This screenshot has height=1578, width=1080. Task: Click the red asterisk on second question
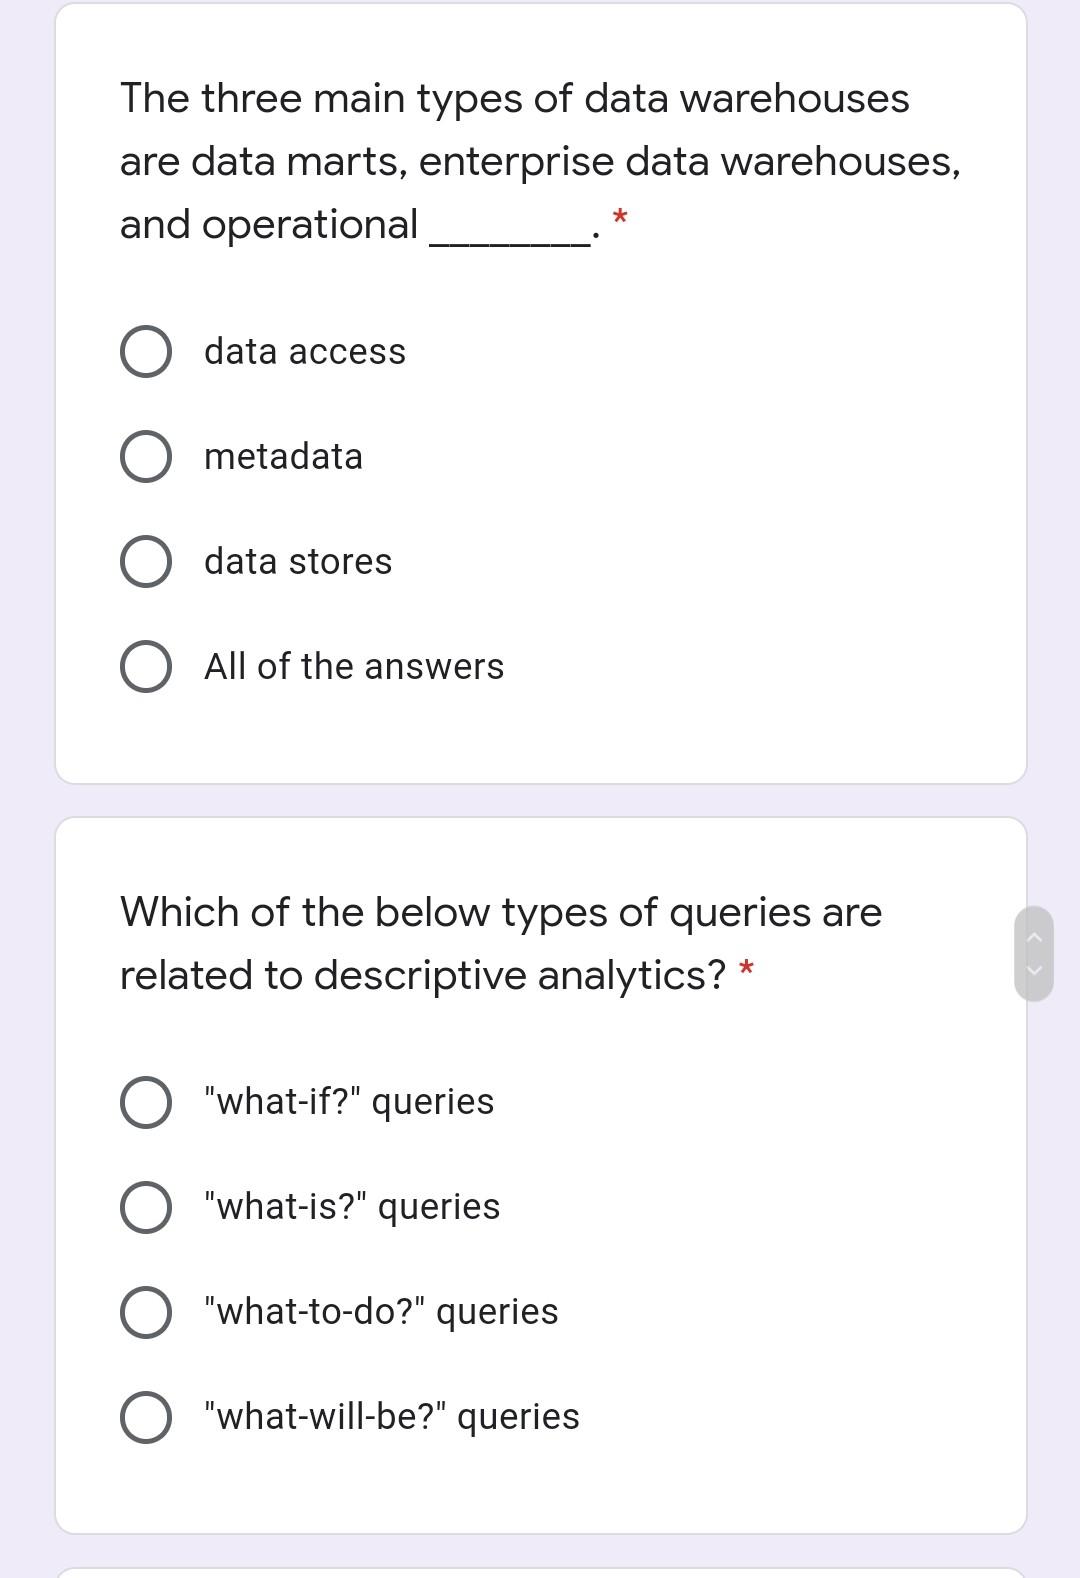(746, 969)
